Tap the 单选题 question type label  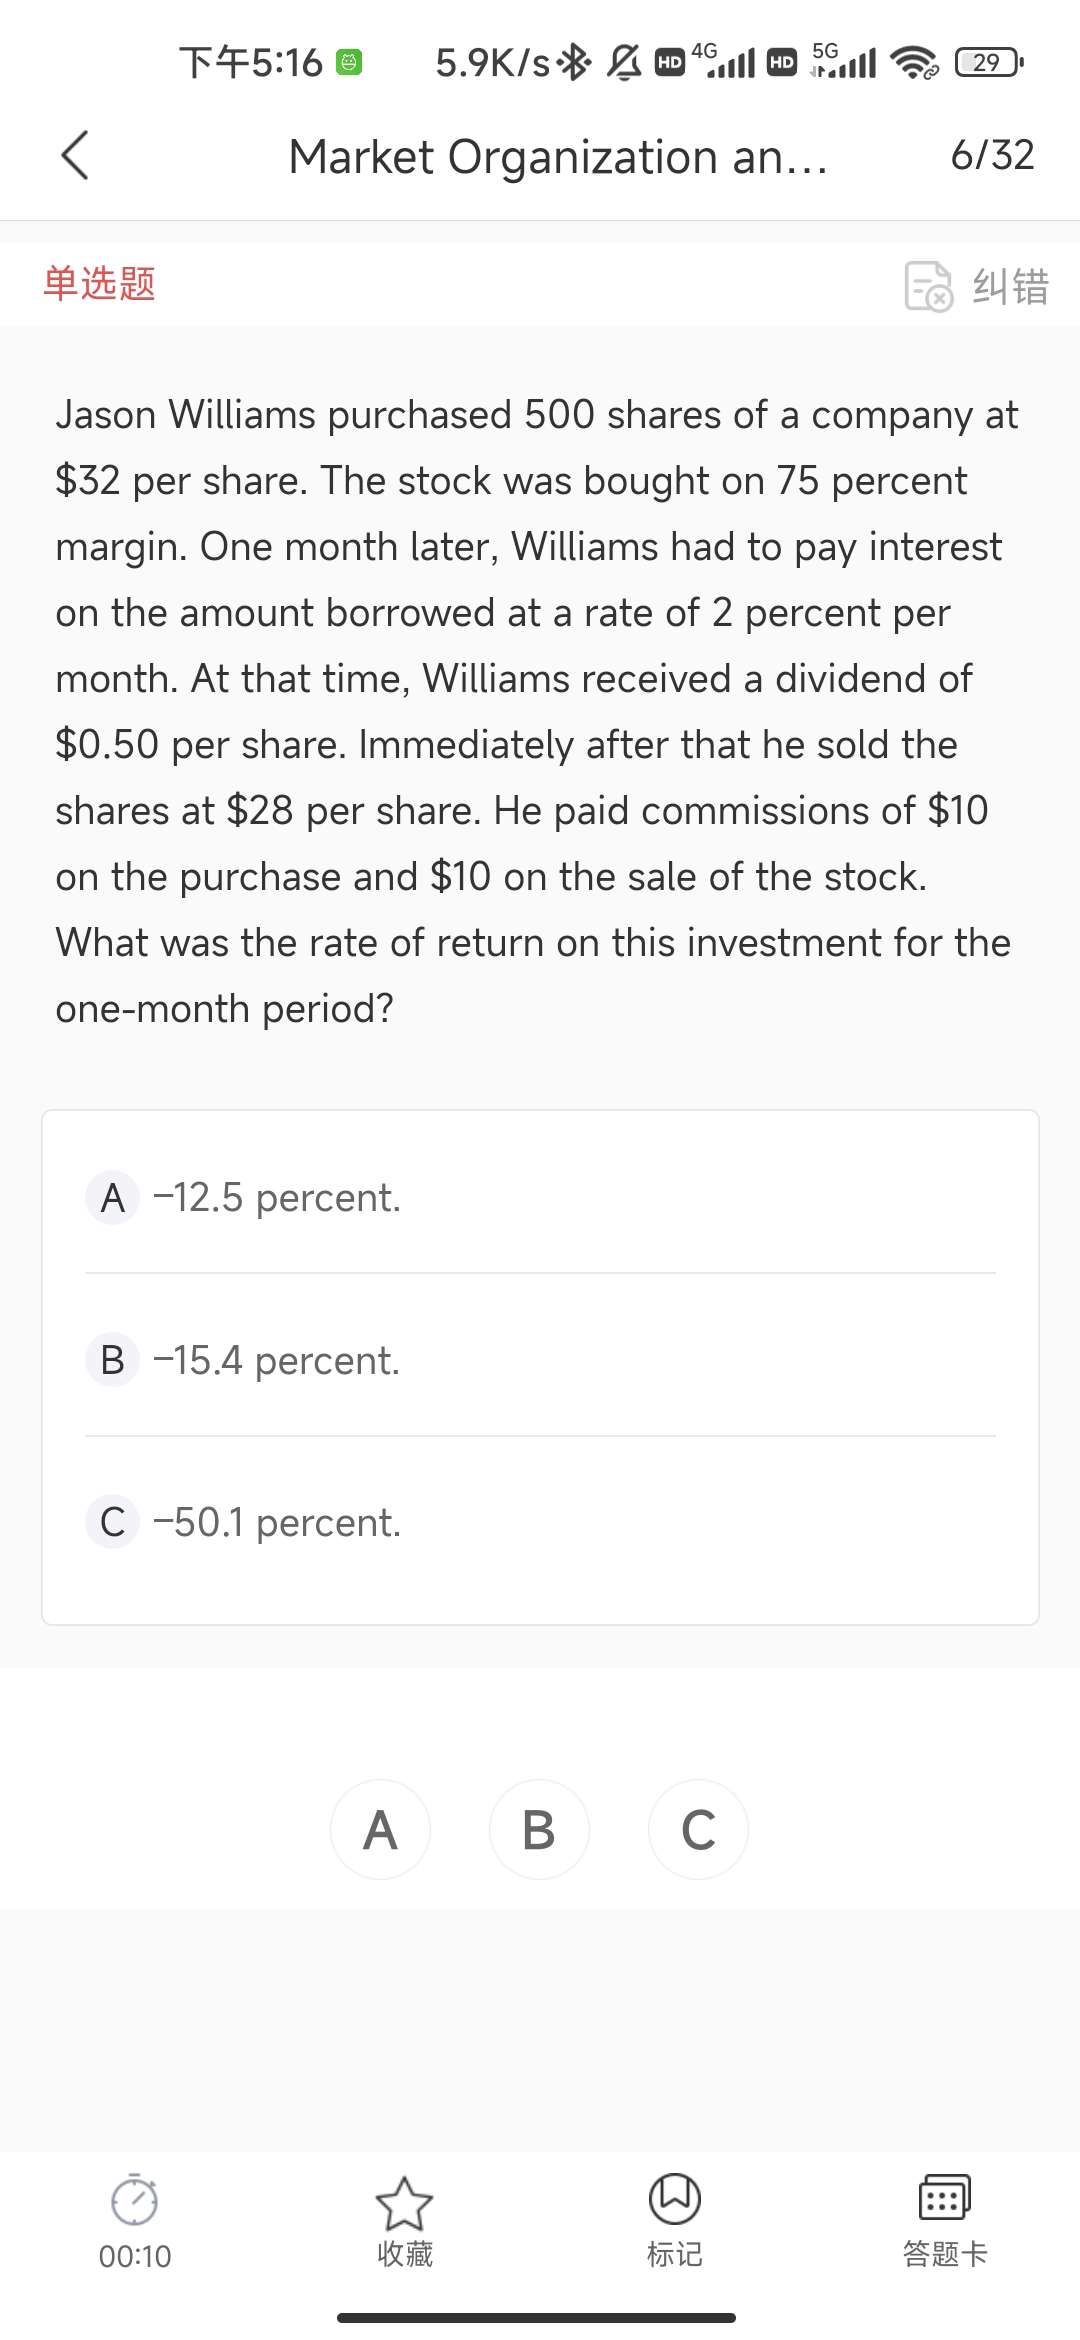[99, 283]
